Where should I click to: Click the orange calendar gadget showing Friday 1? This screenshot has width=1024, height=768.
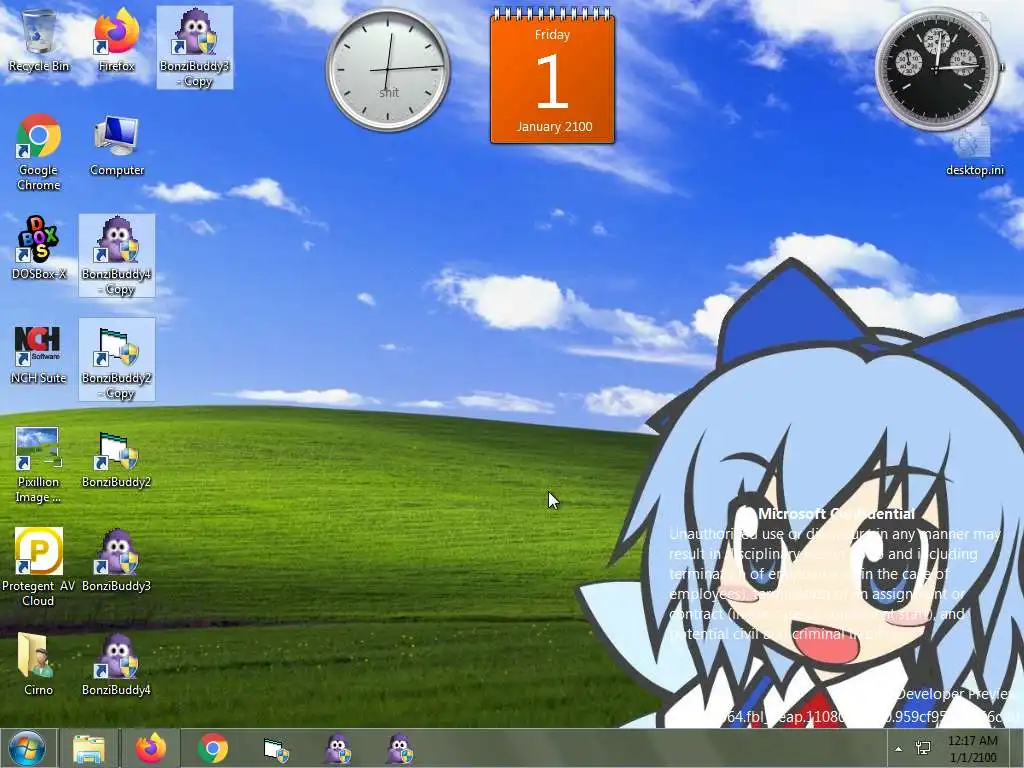pyautogui.click(x=552, y=76)
